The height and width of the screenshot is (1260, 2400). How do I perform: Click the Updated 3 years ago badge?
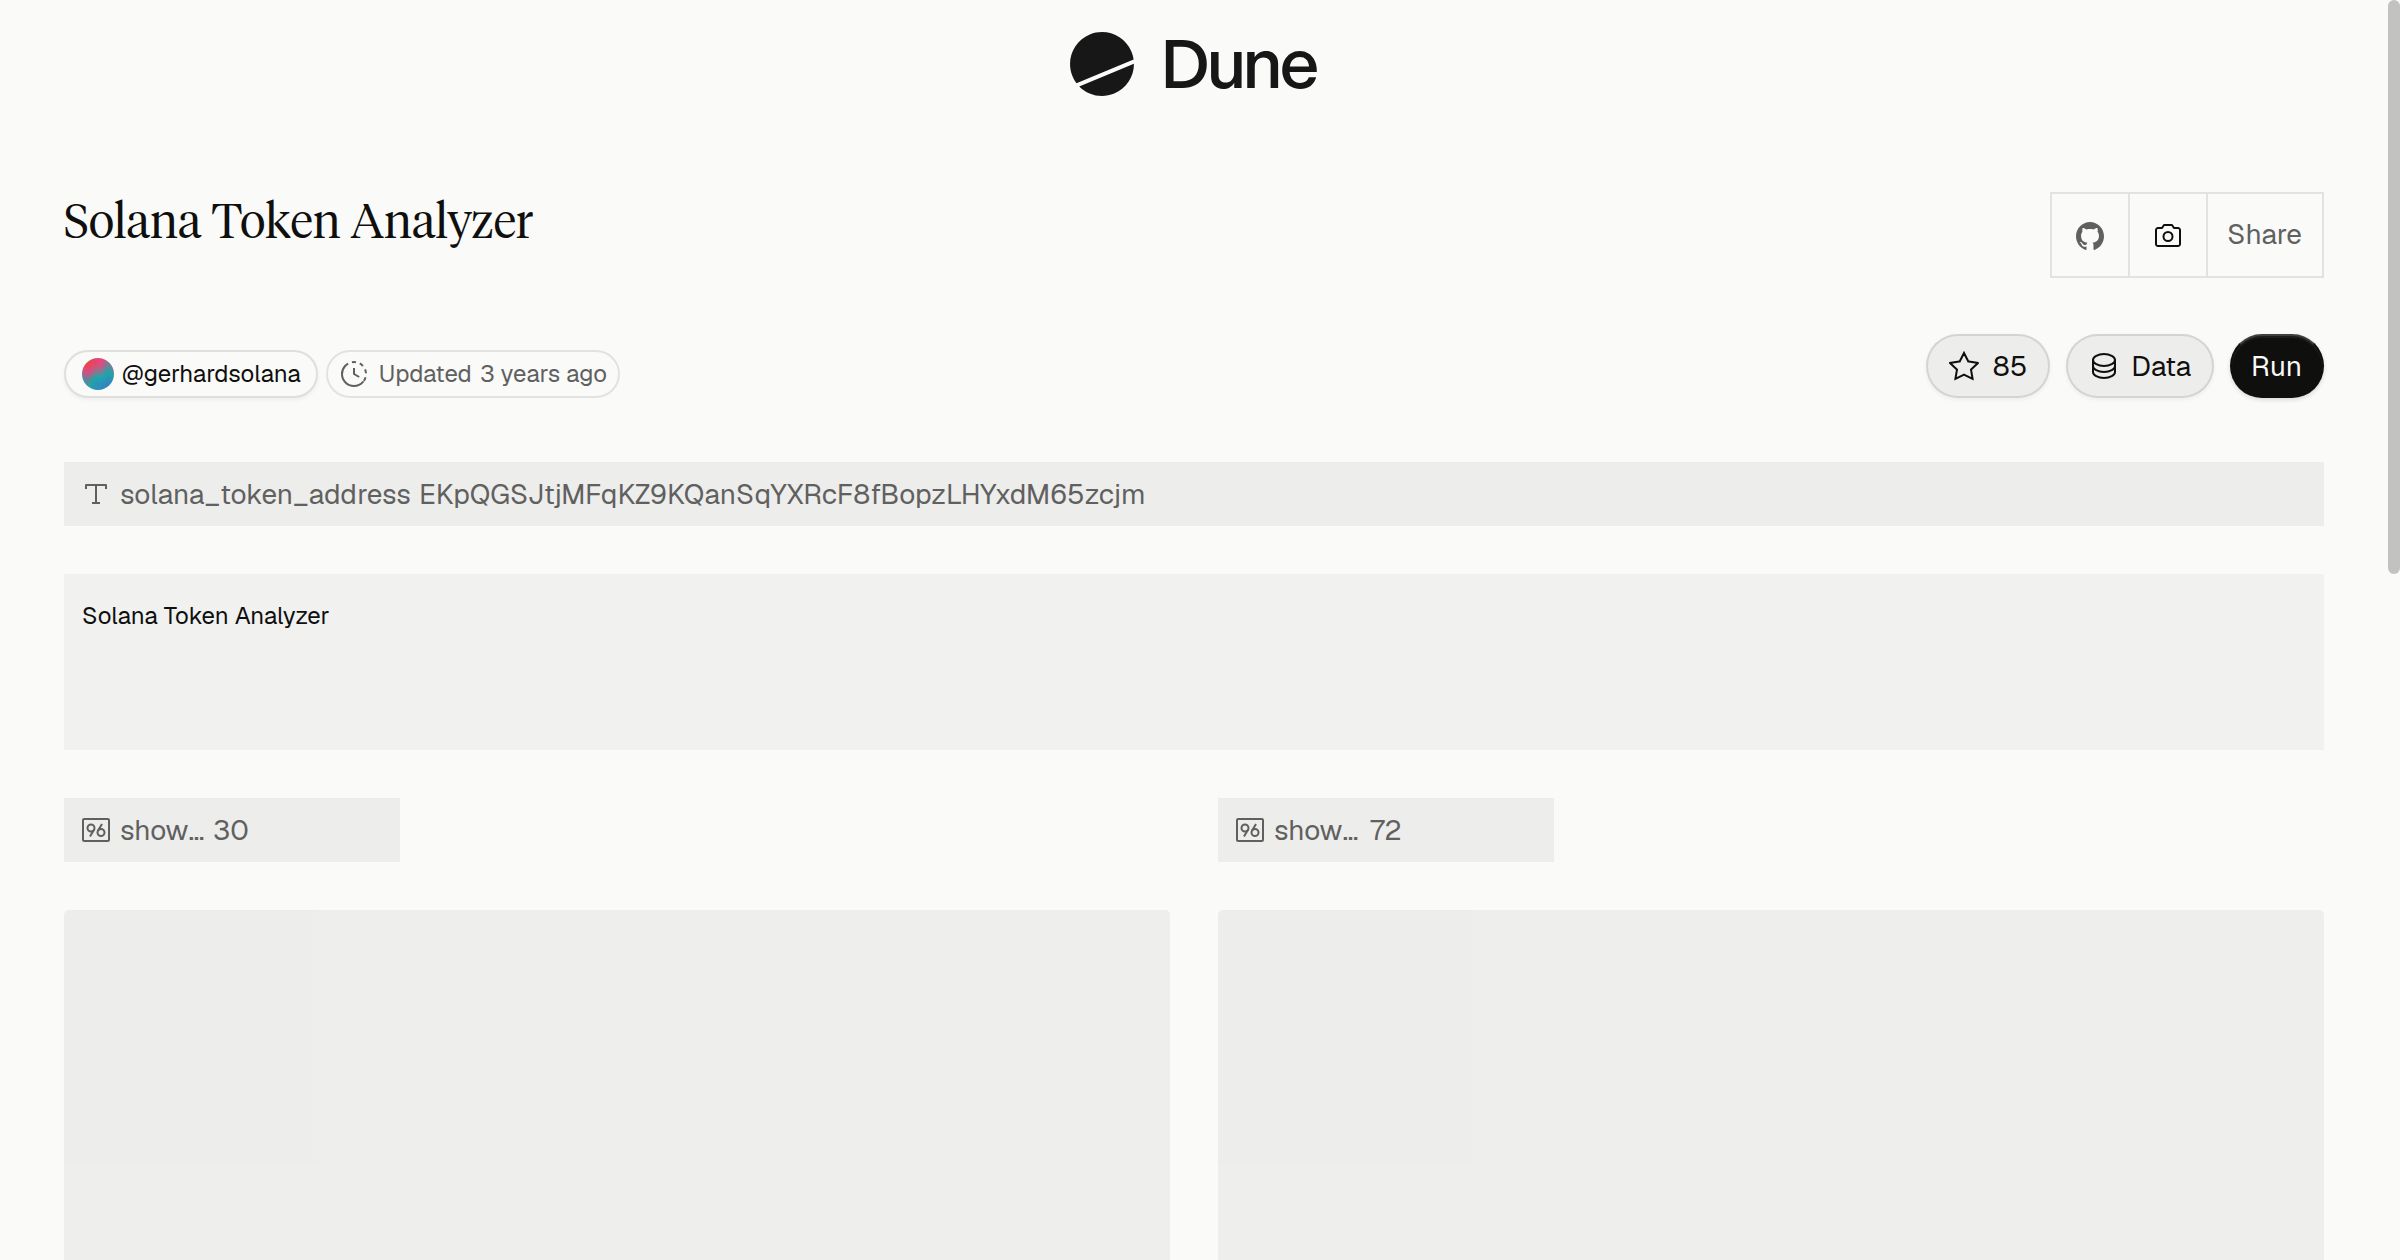(x=473, y=374)
